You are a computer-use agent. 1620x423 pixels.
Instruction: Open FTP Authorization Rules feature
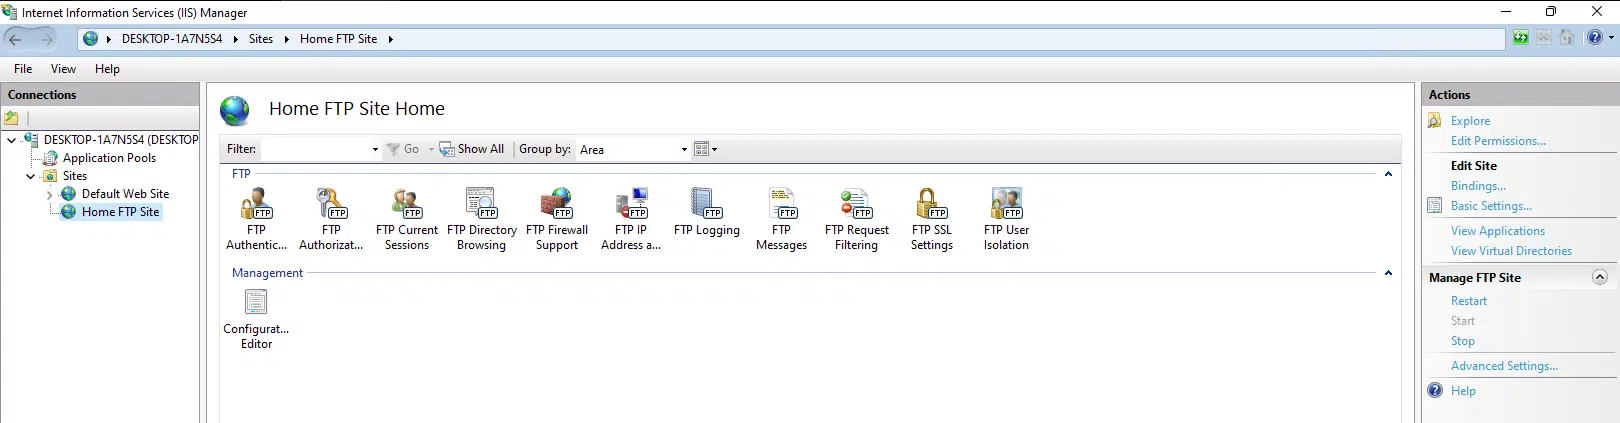click(331, 220)
